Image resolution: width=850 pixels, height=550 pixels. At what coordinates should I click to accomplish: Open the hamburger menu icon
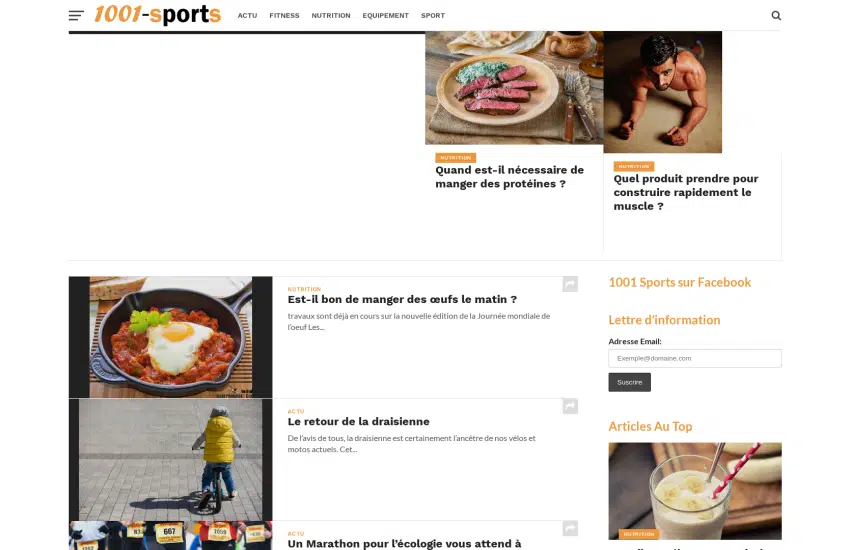76,16
